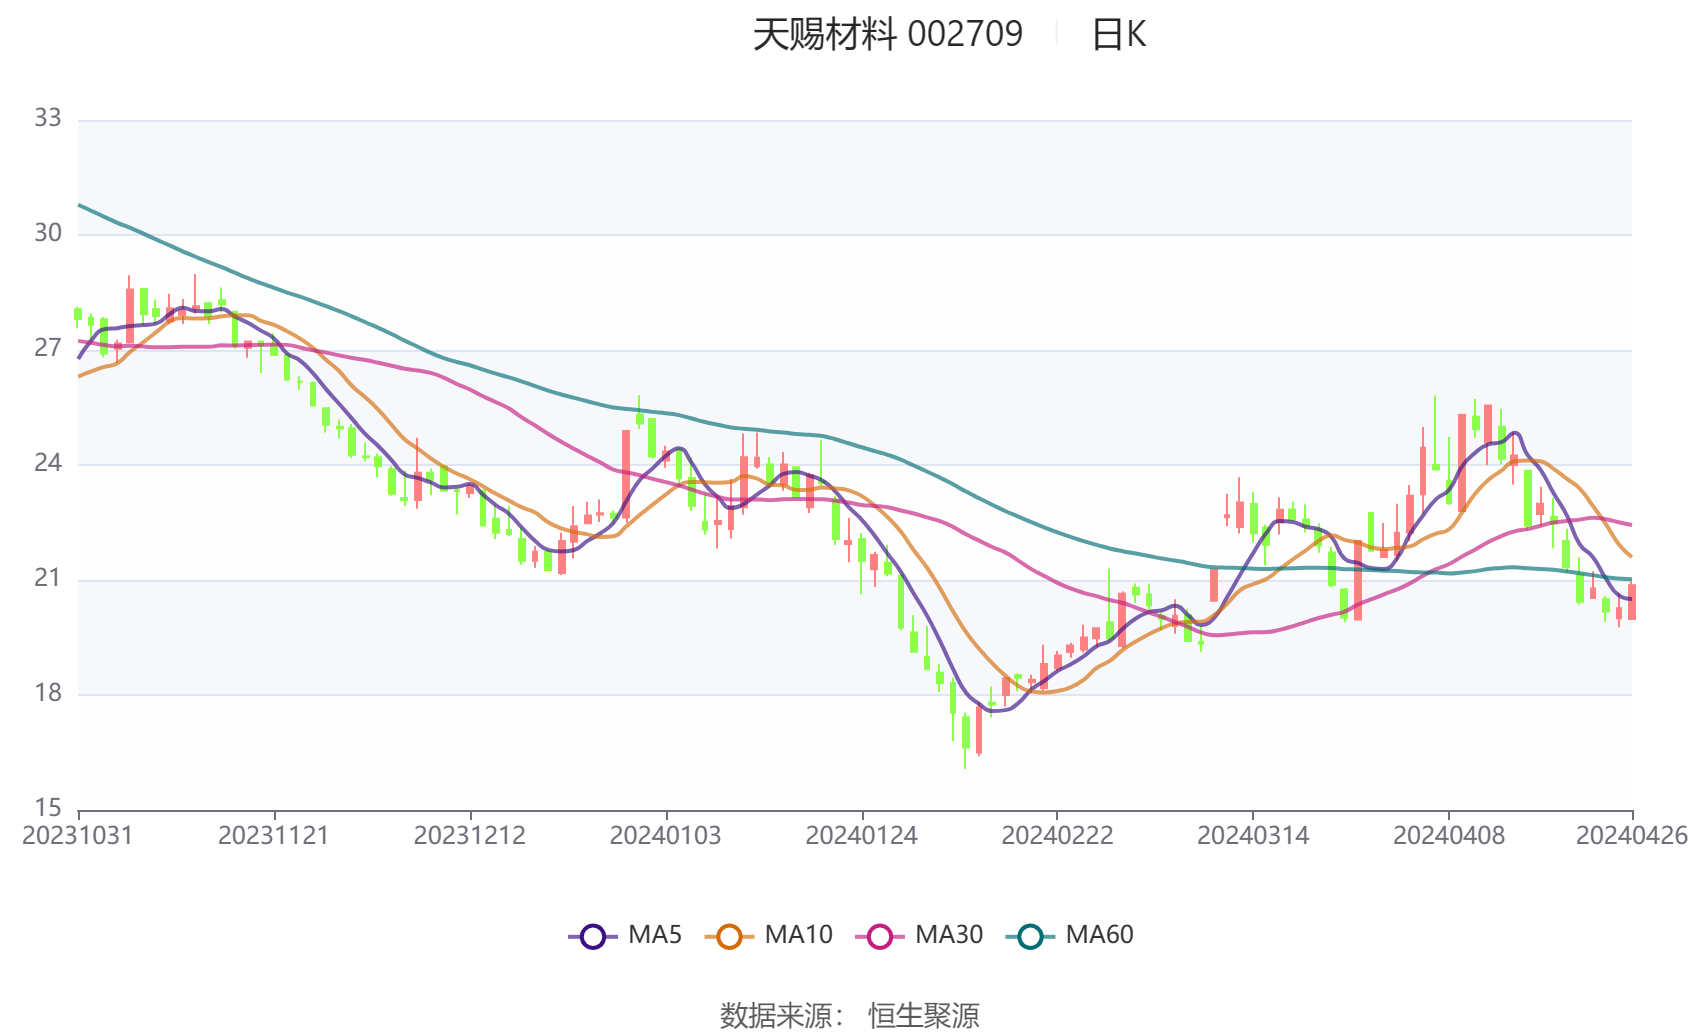Select the 20240222 x-axis date label
1700x1034 pixels.
pyautogui.click(x=1057, y=836)
